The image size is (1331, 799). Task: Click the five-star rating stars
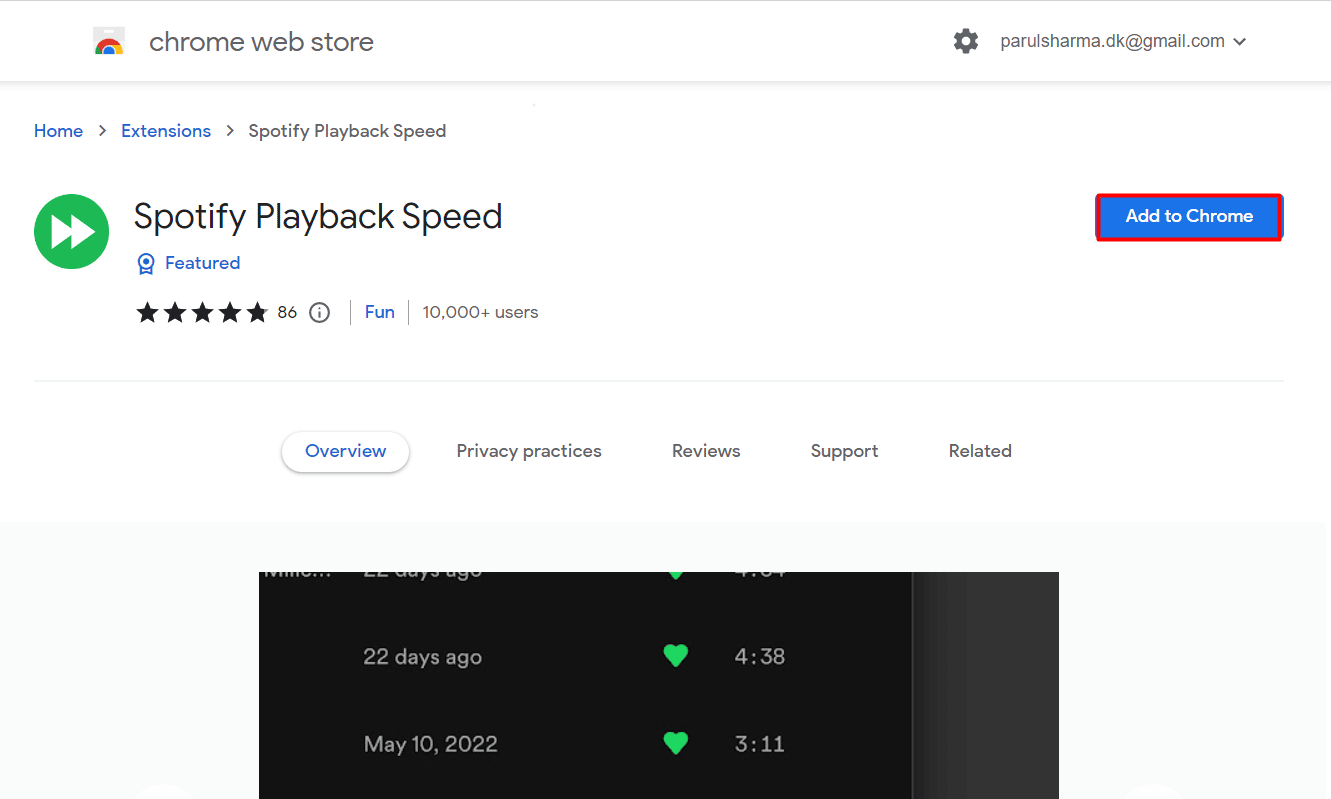point(202,312)
